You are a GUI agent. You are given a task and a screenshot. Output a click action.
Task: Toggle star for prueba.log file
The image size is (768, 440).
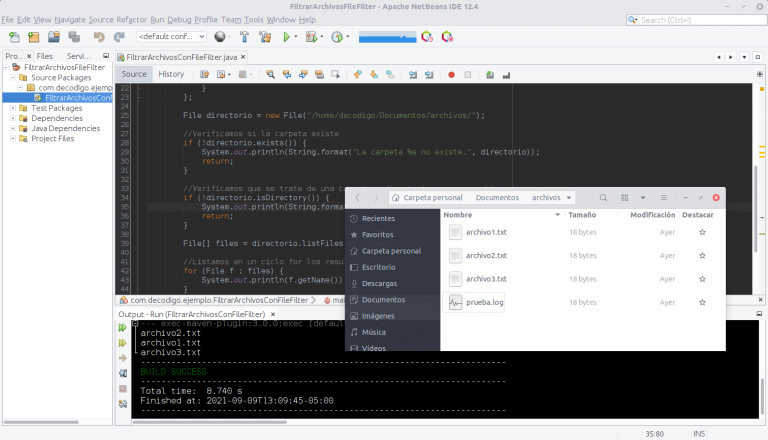(x=702, y=302)
